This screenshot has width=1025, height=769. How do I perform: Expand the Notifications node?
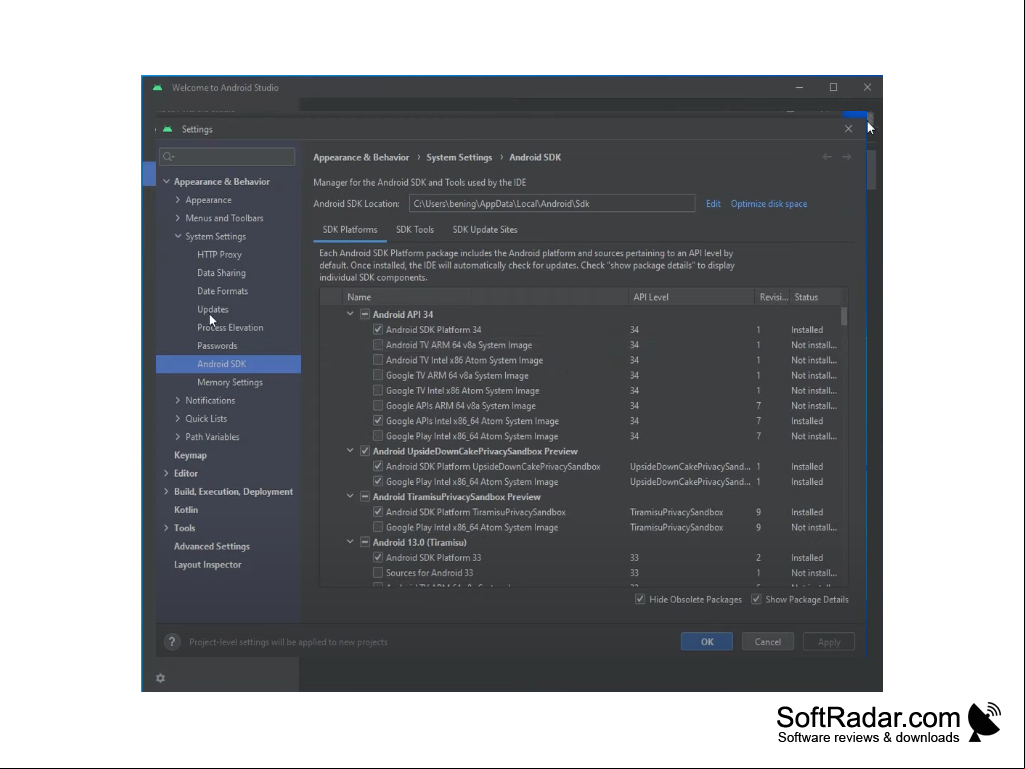tap(178, 400)
